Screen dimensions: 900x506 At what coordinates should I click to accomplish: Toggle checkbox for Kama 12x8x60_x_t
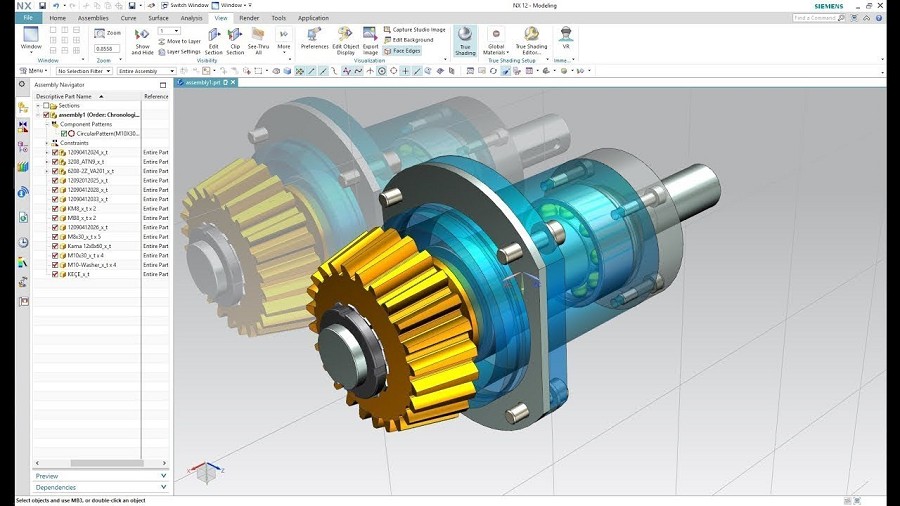[55, 246]
